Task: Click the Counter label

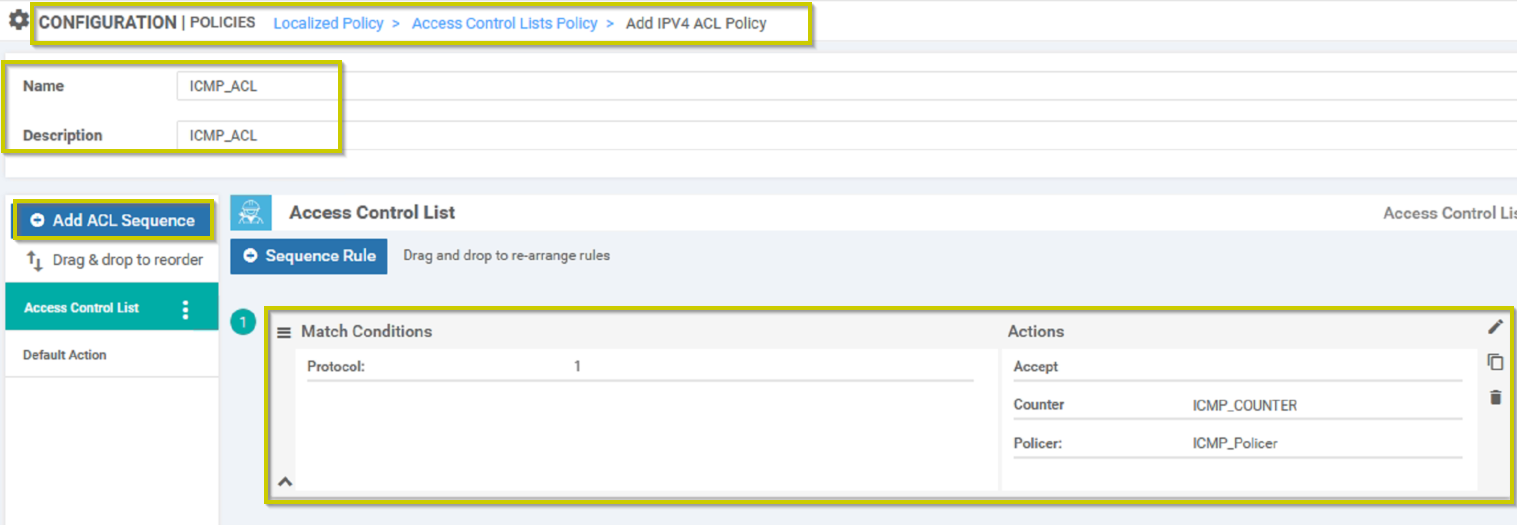Action: pos(1039,405)
